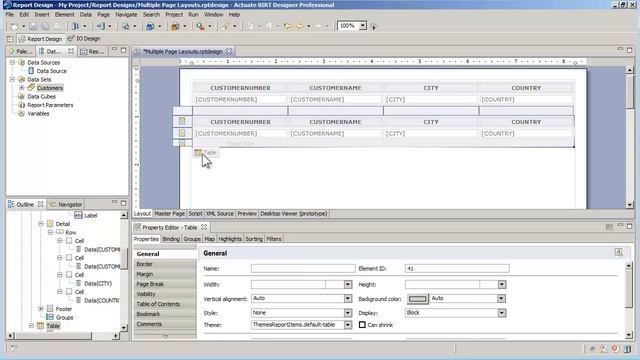Screen dimensions: 640x360
Task: Switch to the XML Source tab
Action: point(220,213)
